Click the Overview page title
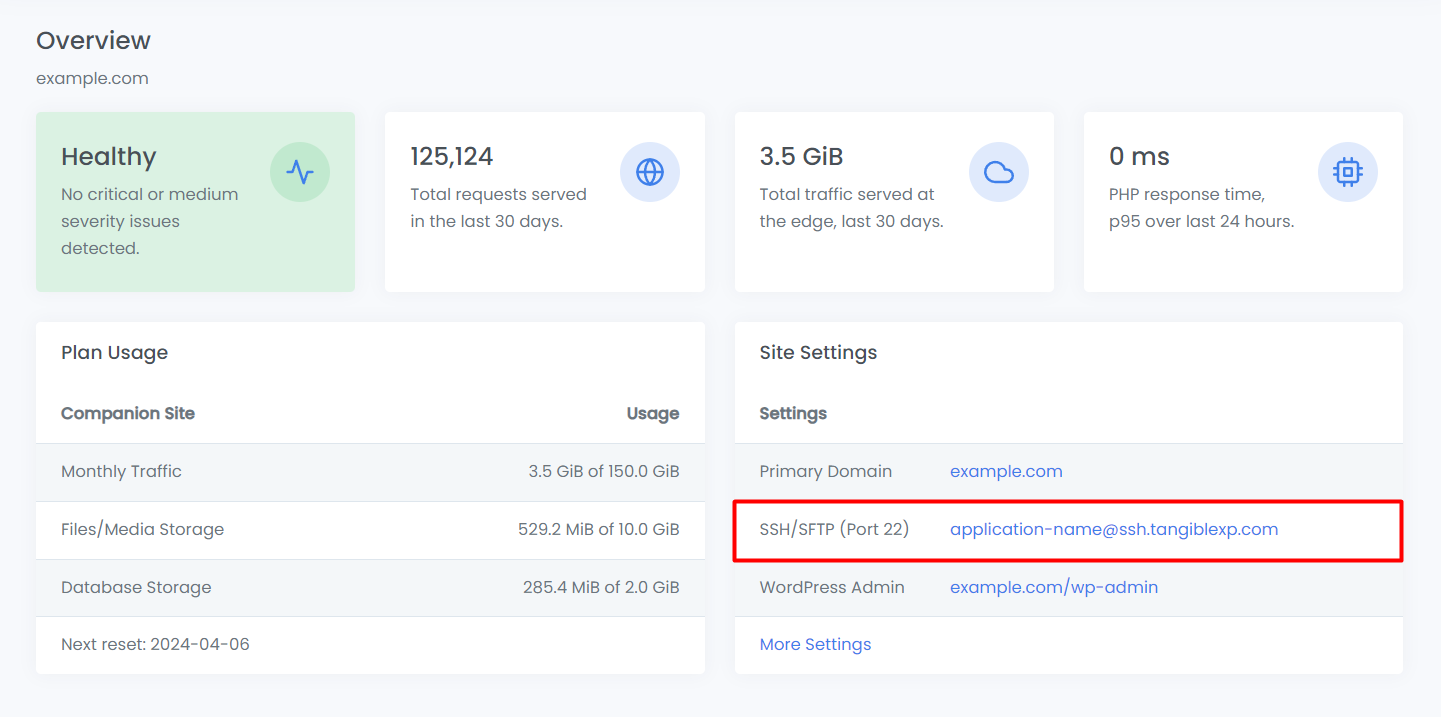The width and height of the screenshot is (1441, 717). pos(93,41)
